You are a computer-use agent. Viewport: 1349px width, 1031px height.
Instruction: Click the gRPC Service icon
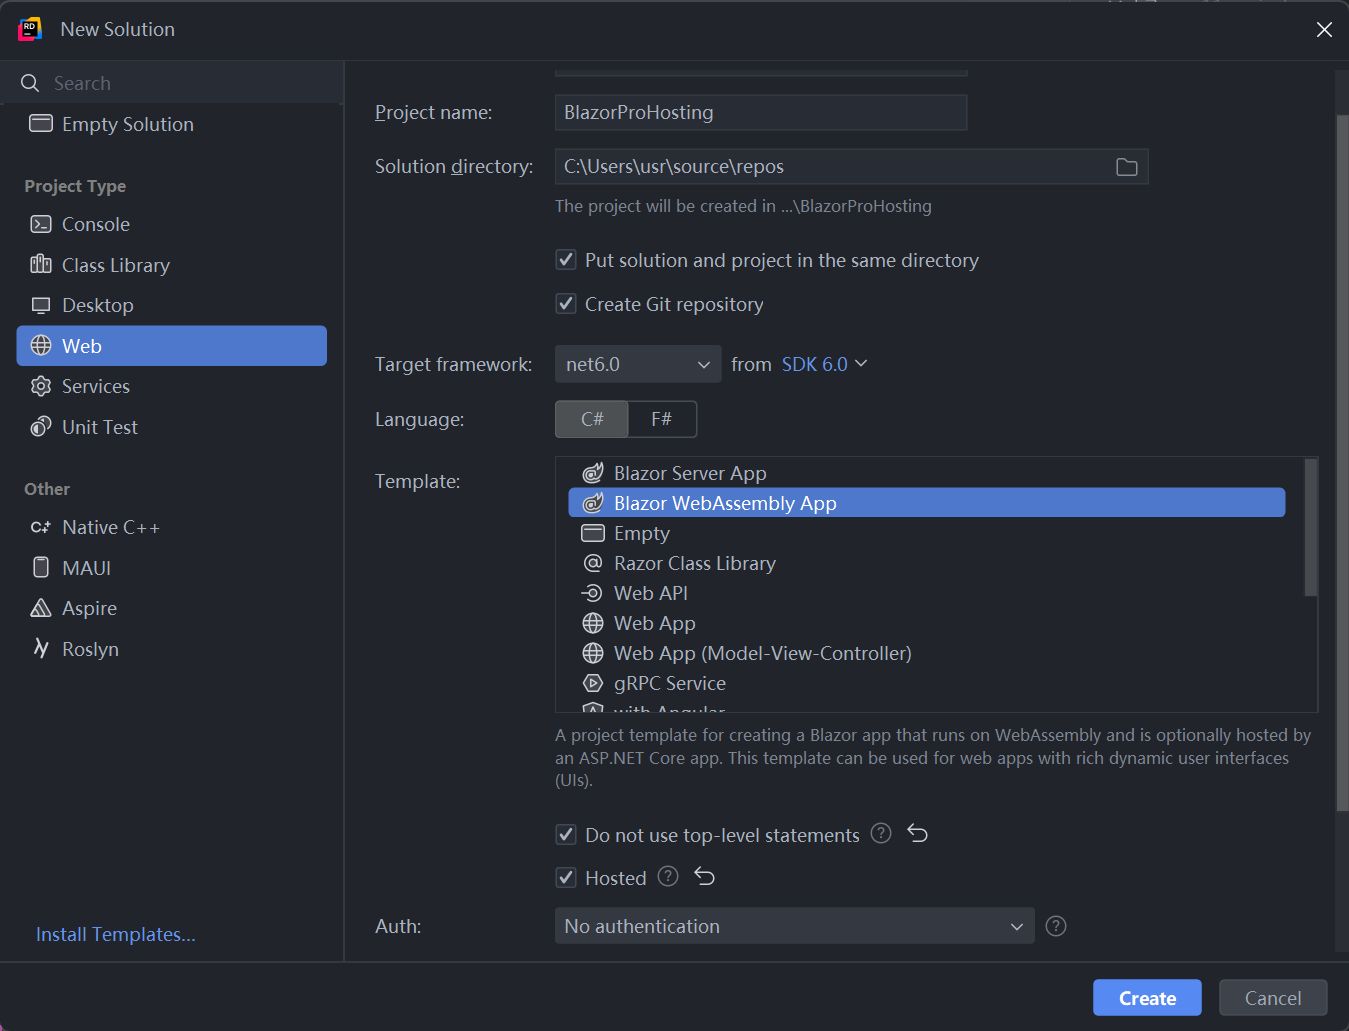tap(593, 683)
